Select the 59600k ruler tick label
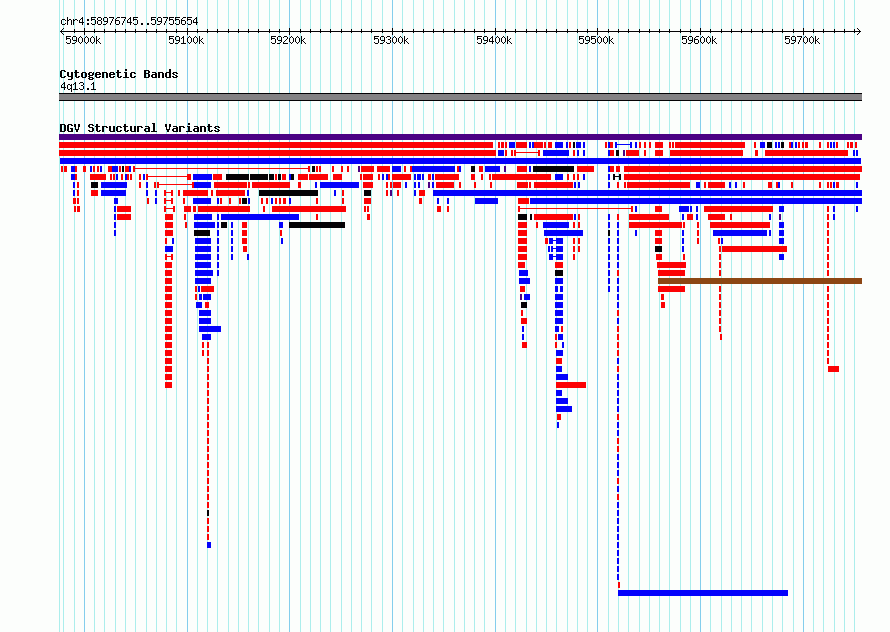890x632 pixels. tap(699, 40)
